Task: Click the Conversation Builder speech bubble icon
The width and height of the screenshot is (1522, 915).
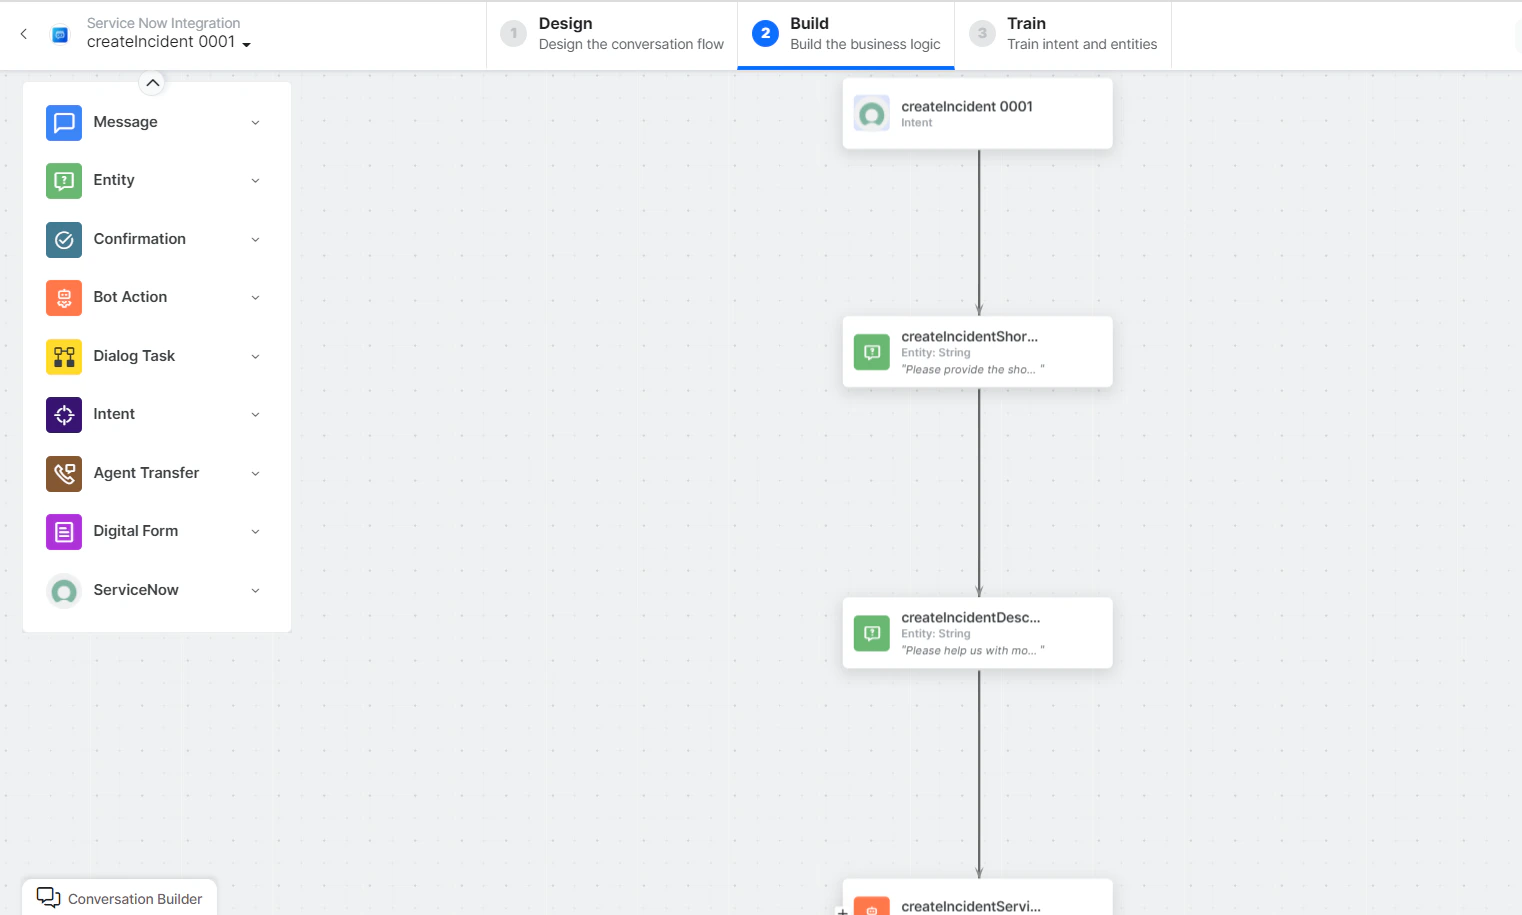Action: coord(49,897)
